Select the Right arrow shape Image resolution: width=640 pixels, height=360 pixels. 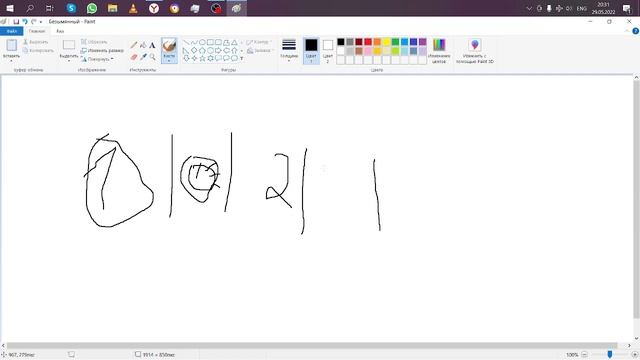click(218, 50)
